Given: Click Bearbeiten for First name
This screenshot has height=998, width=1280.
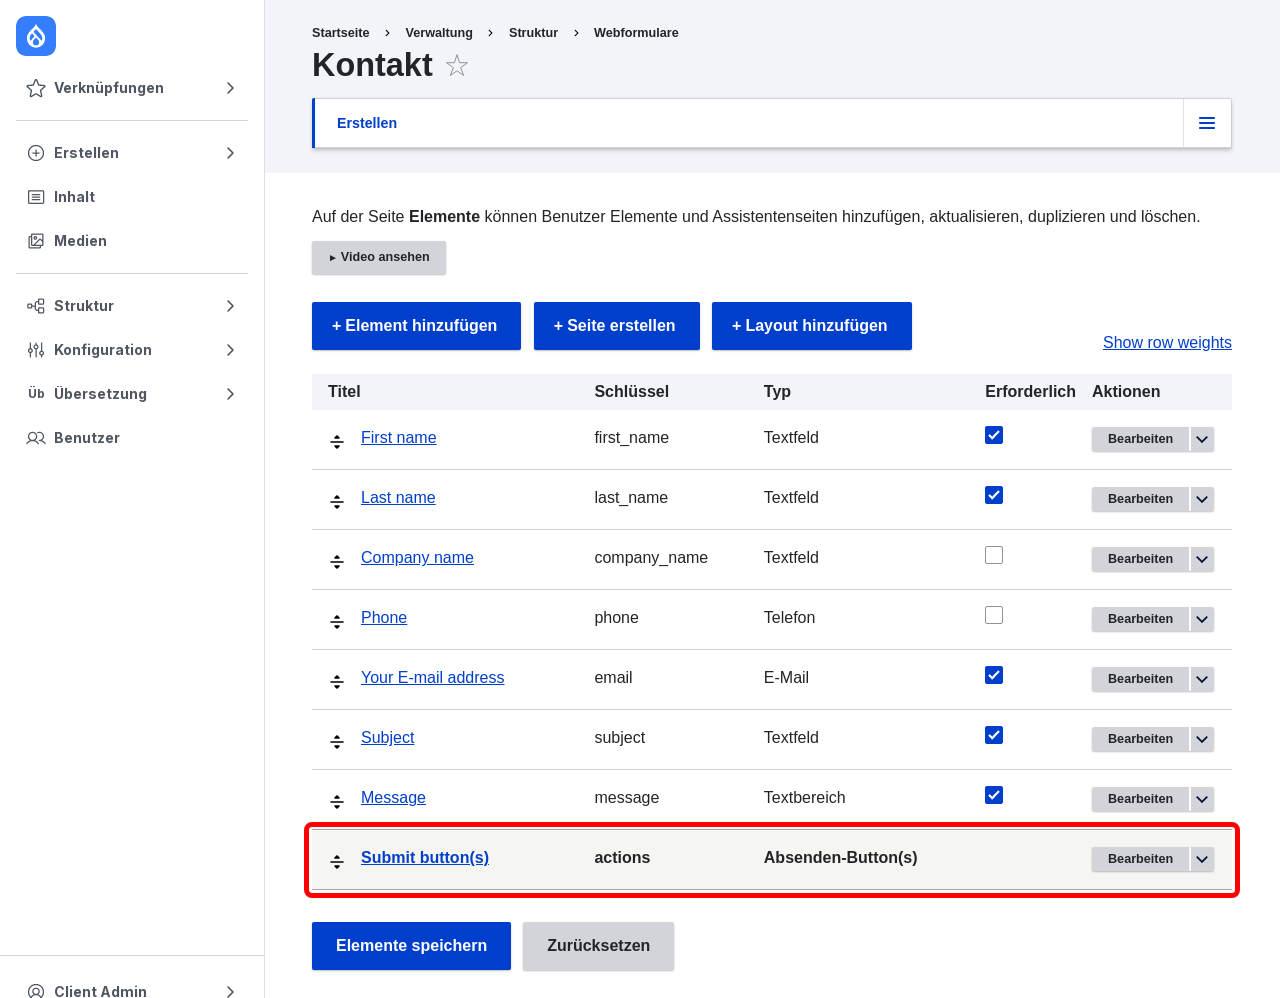Looking at the screenshot, I should coord(1140,439).
